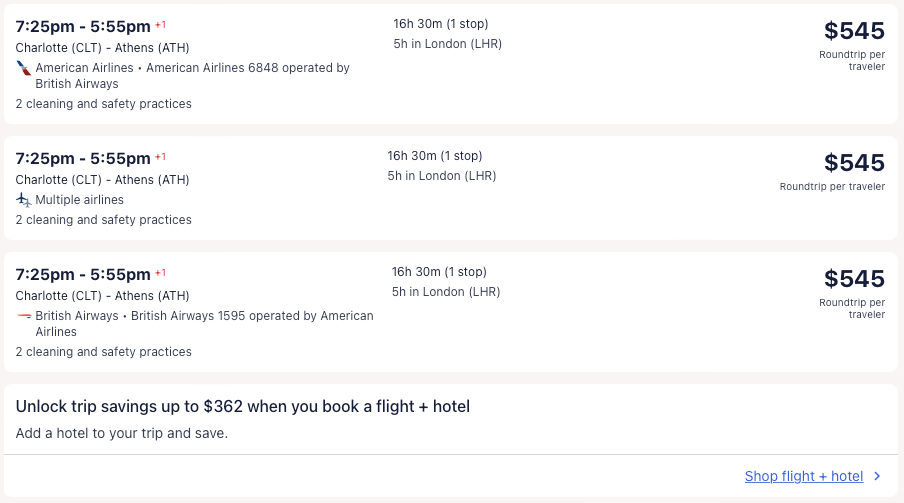Click the American Airlines logo icon
This screenshot has width=904, height=503.
click(x=24, y=68)
